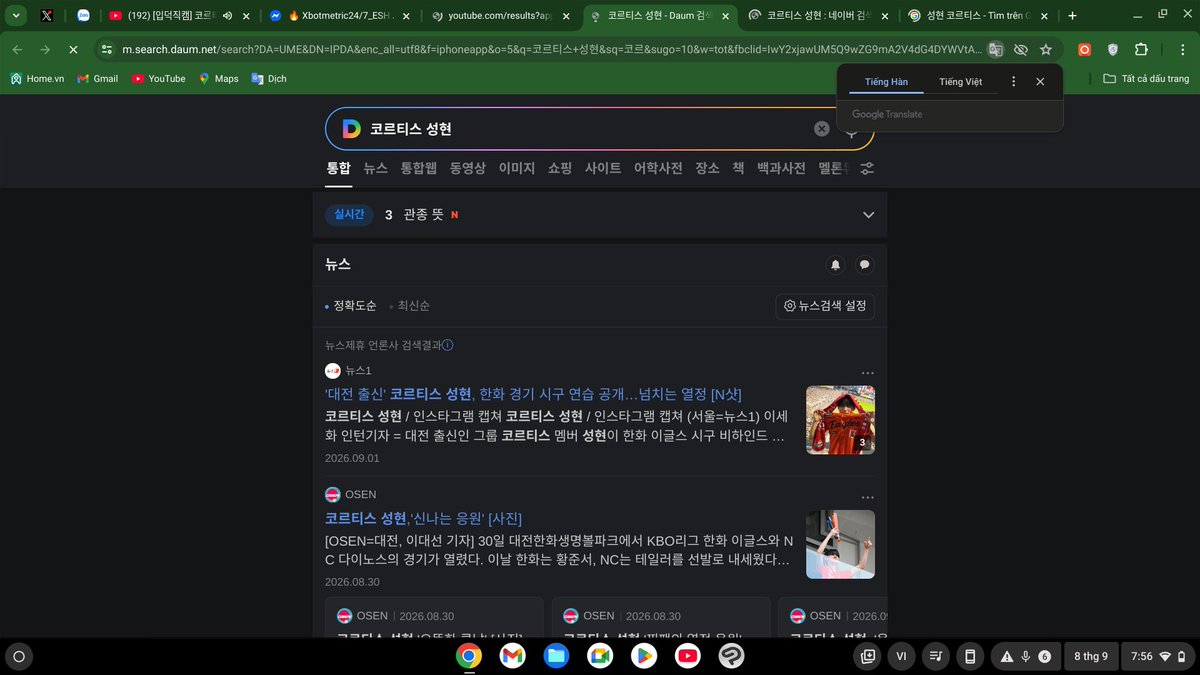
Task: Open 뉴스검색 설정 button
Action: [825, 306]
